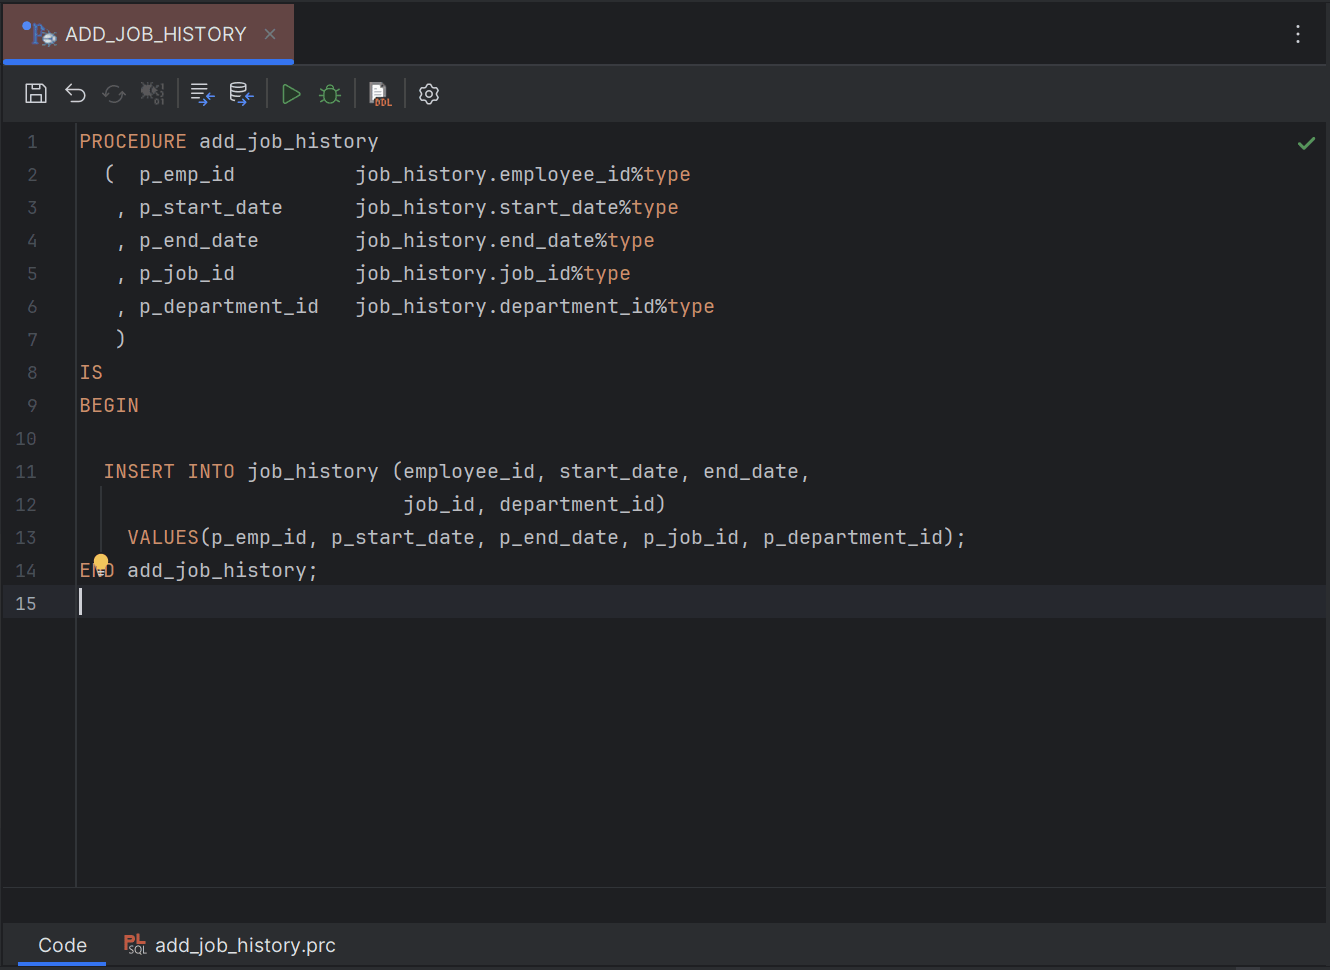Image resolution: width=1330 pixels, height=970 pixels.
Task: Run the add_job_history procedure
Action: click(291, 93)
